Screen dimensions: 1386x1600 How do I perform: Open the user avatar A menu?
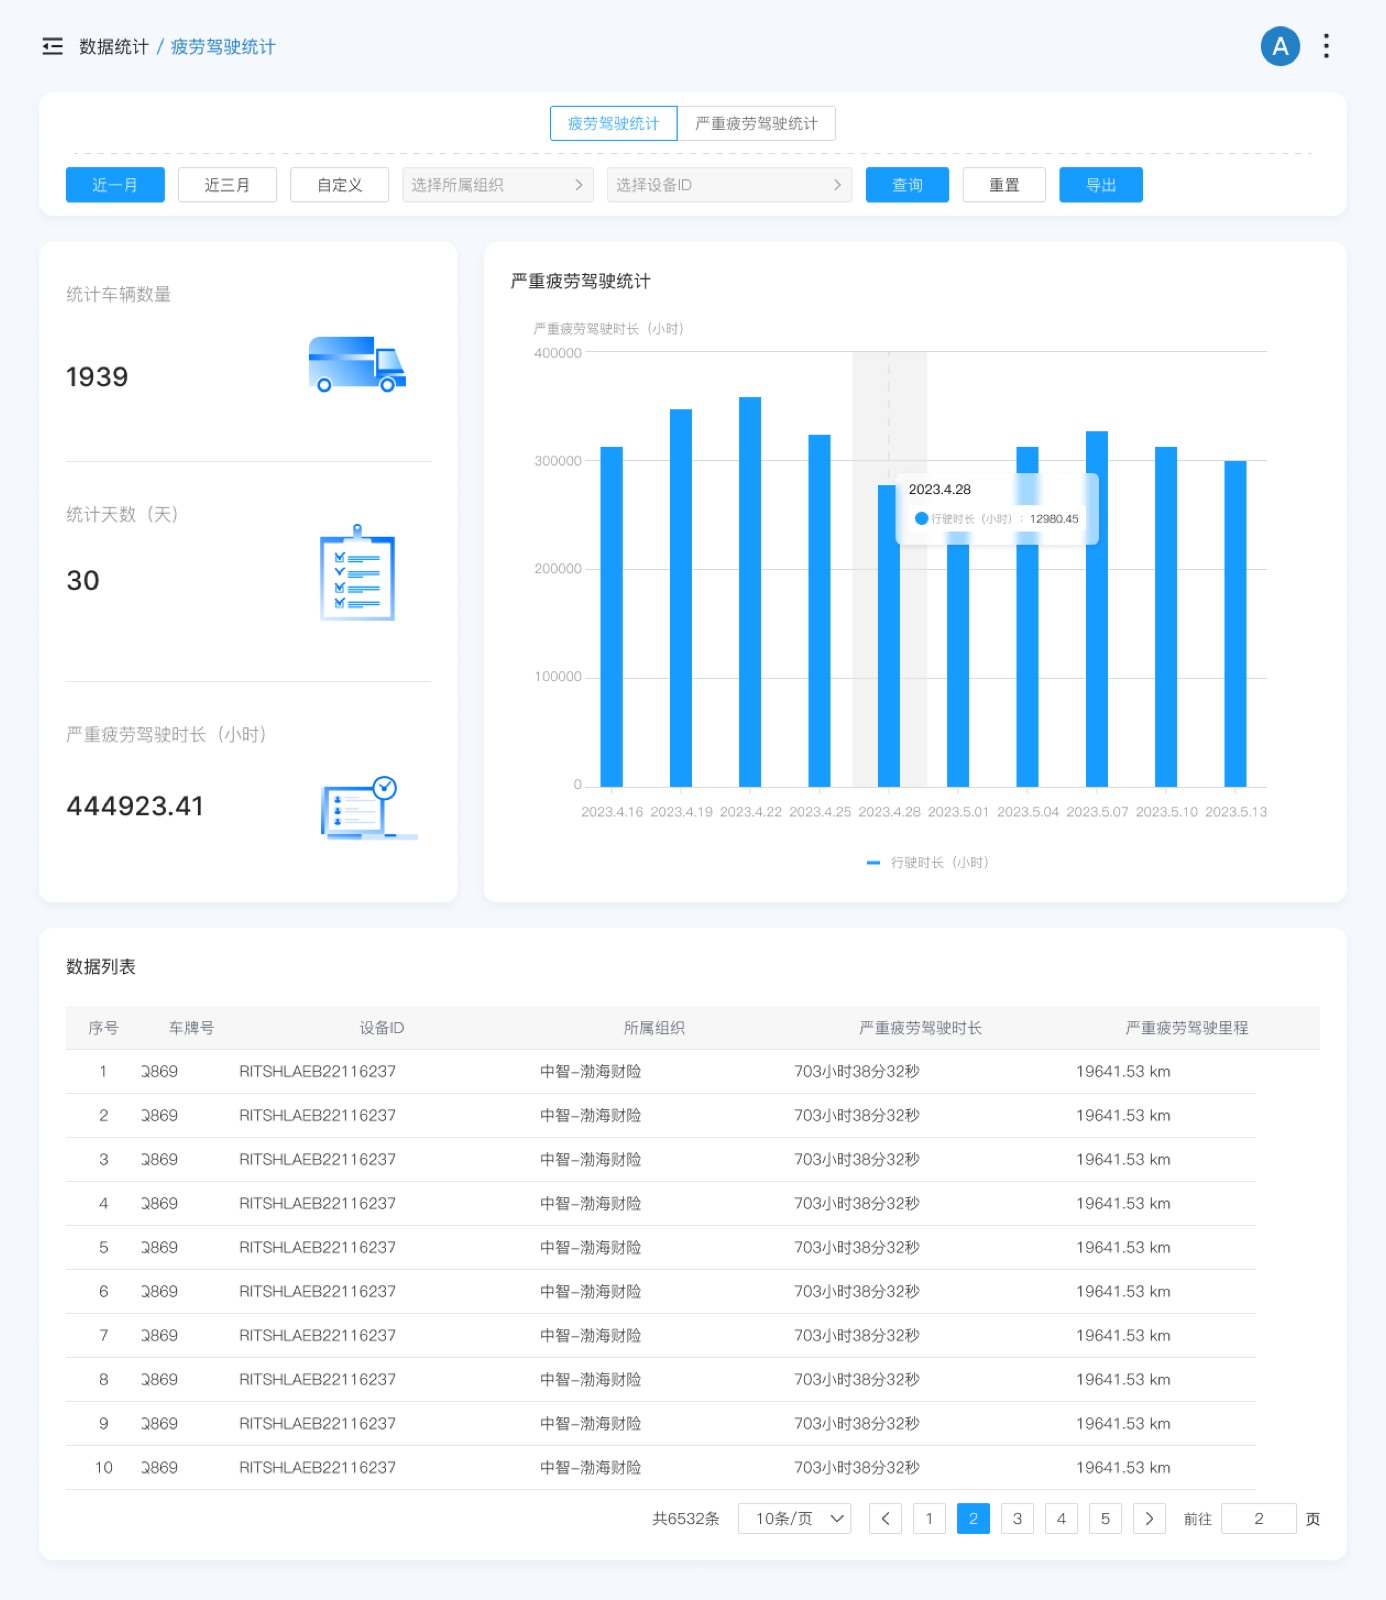pyautogui.click(x=1280, y=46)
